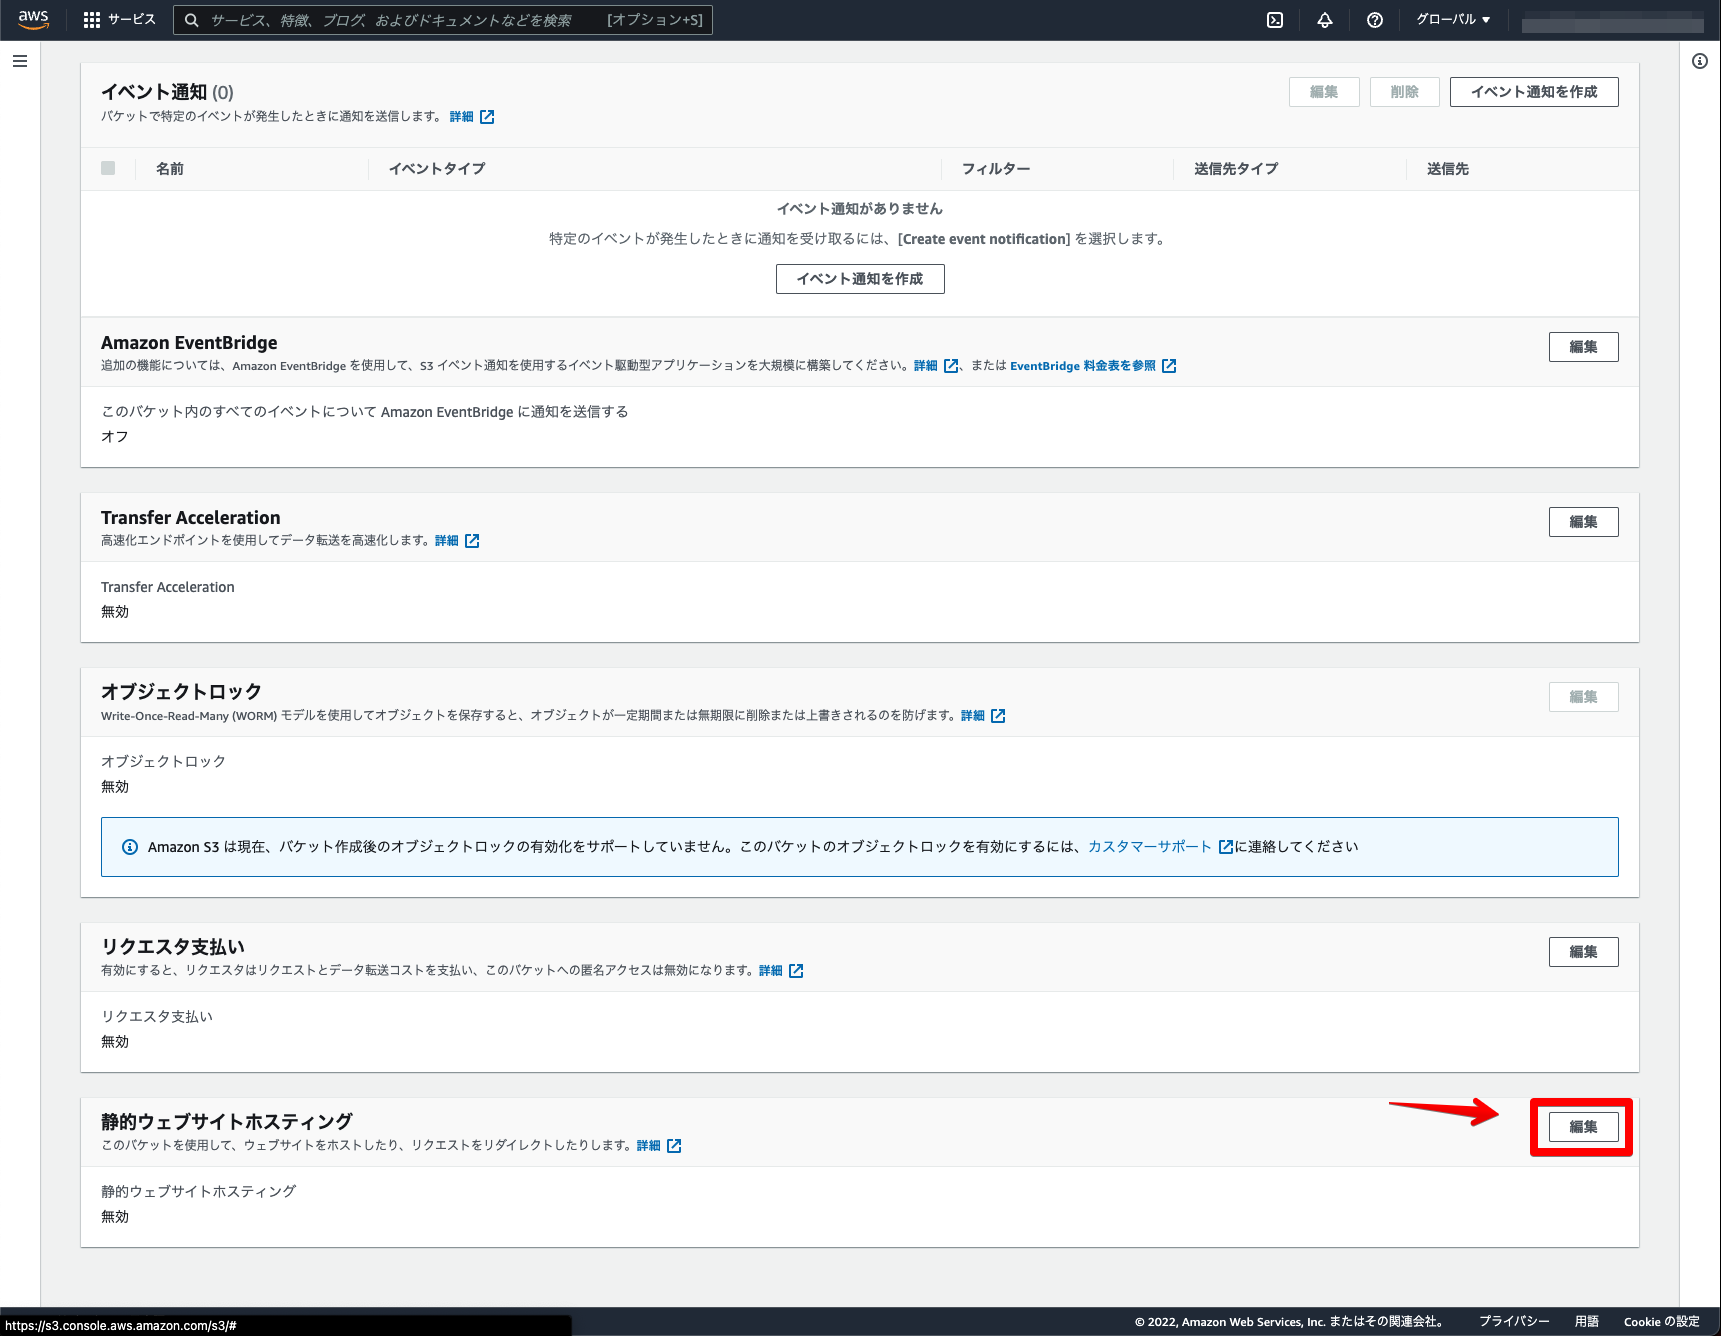Open 詳細 link under イベント通知
This screenshot has height=1336, width=1721.
coord(461,117)
